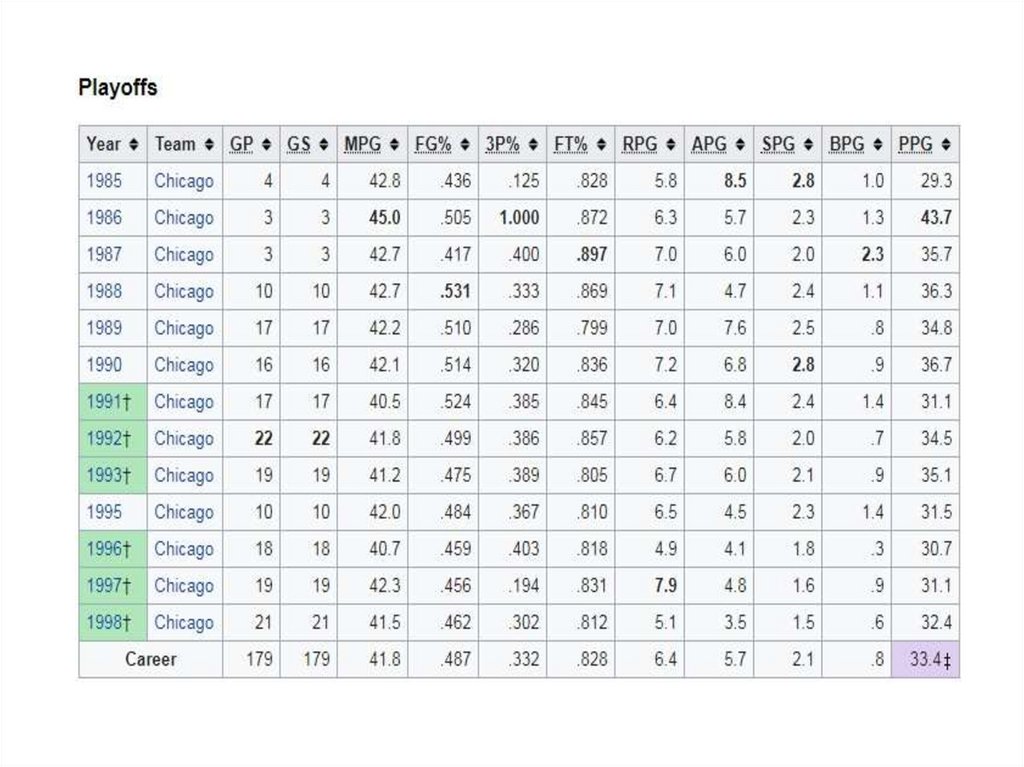The width and height of the screenshot is (1024, 767).
Task: Sort by BPG using its sort arrows
Action: pyautogui.click(x=877, y=144)
